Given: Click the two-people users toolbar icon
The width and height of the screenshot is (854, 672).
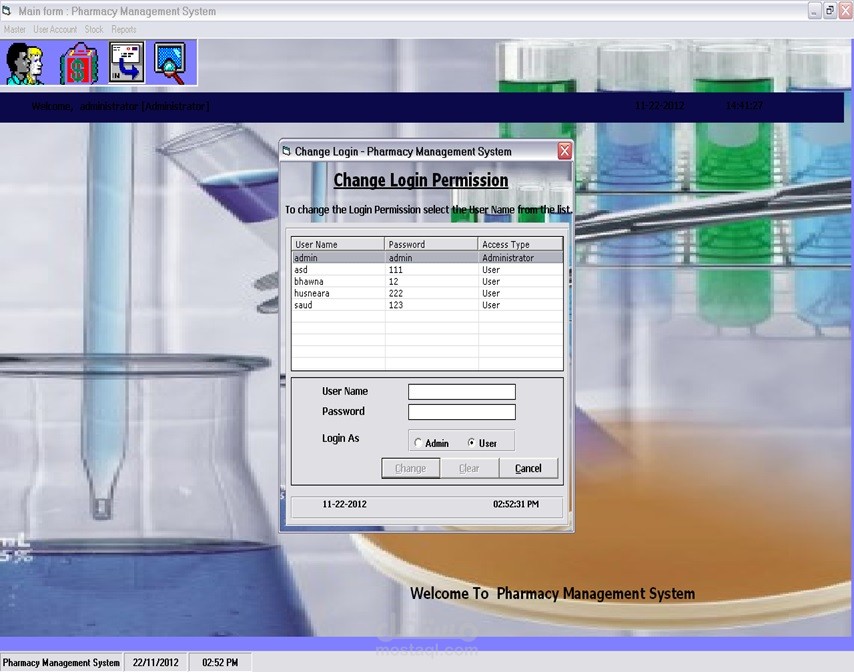Looking at the screenshot, I should pos(25,64).
